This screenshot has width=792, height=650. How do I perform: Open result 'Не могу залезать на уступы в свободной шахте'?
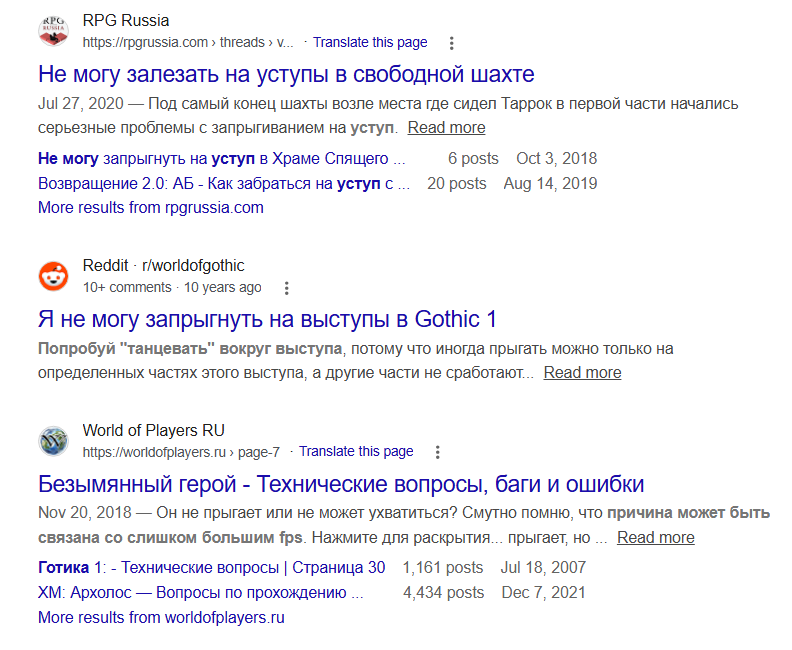(x=286, y=74)
